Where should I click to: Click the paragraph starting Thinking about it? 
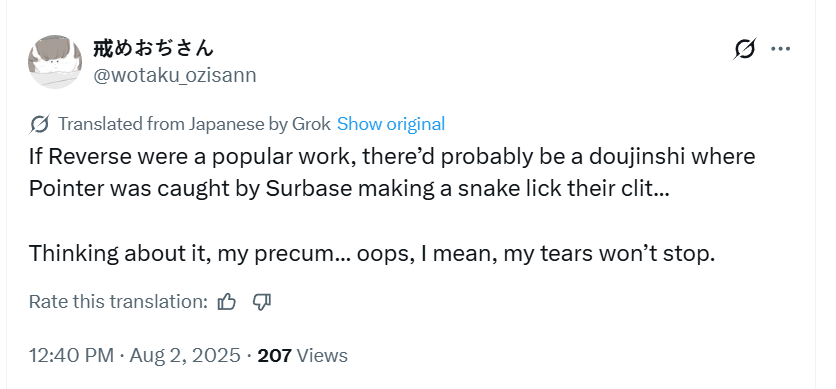pyautogui.click(x=372, y=254)
